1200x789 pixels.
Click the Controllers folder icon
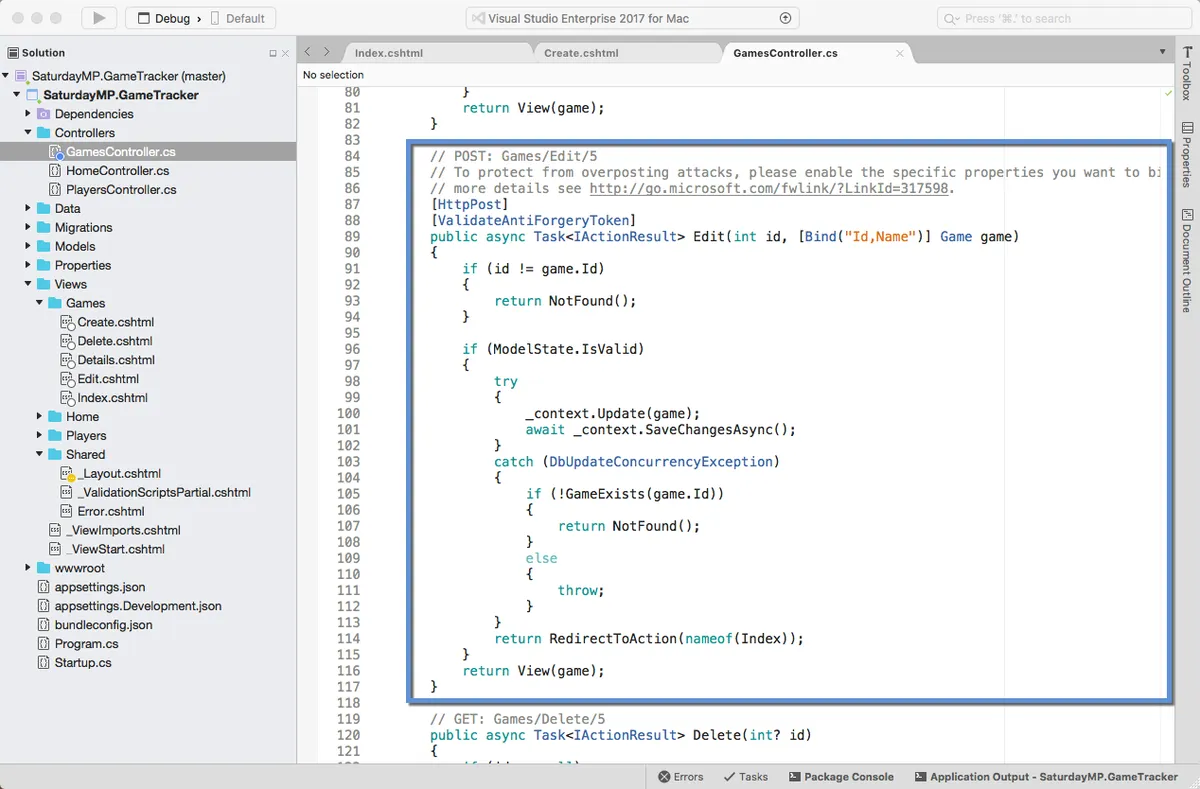click(43, 133)
